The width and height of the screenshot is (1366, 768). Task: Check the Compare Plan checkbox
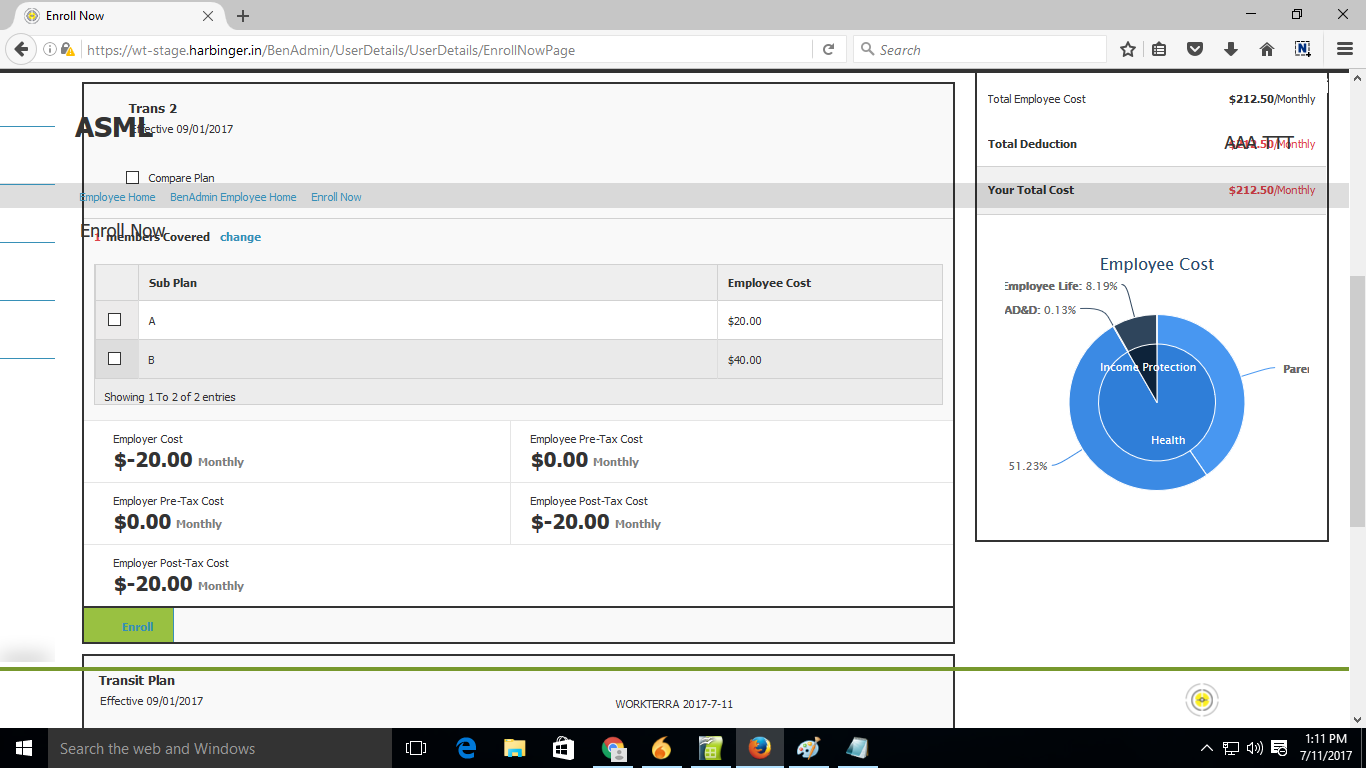point(133,178)
